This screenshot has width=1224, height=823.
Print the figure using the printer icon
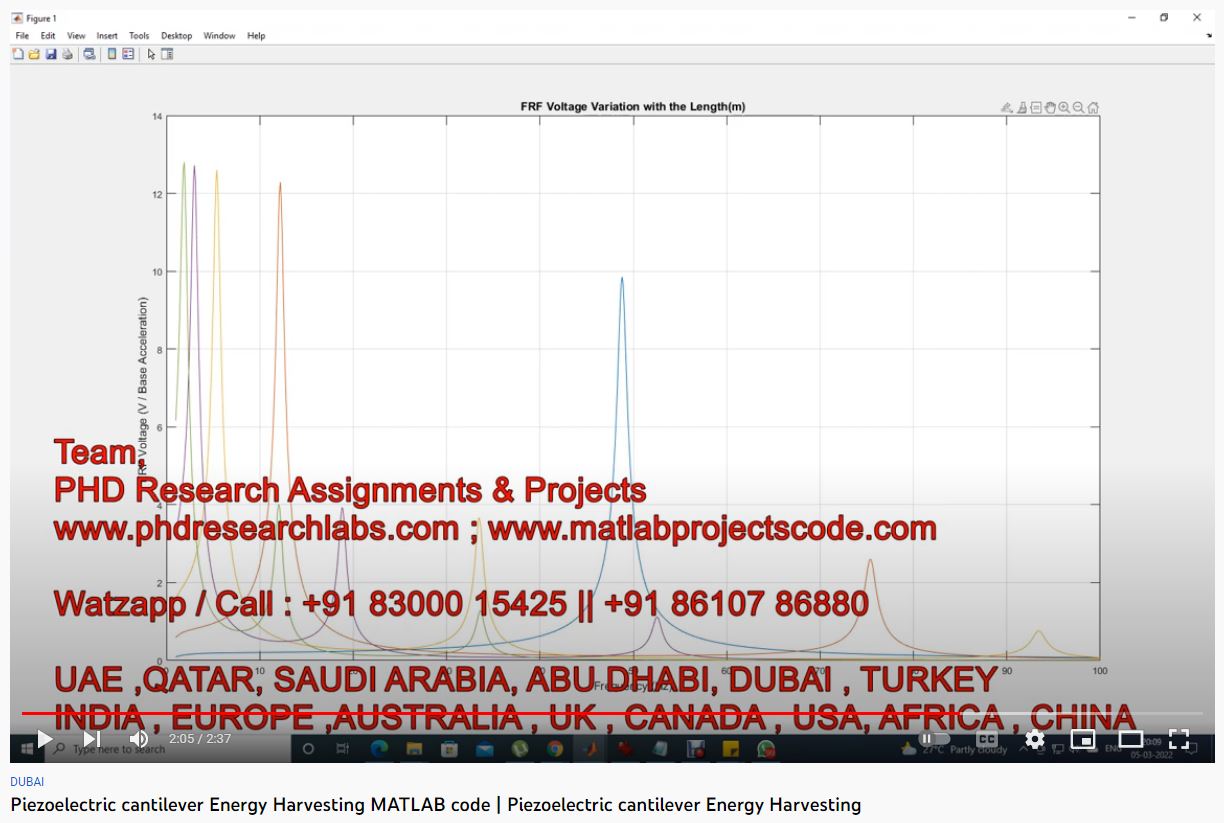pyautogui.click(x=67, y=54)
